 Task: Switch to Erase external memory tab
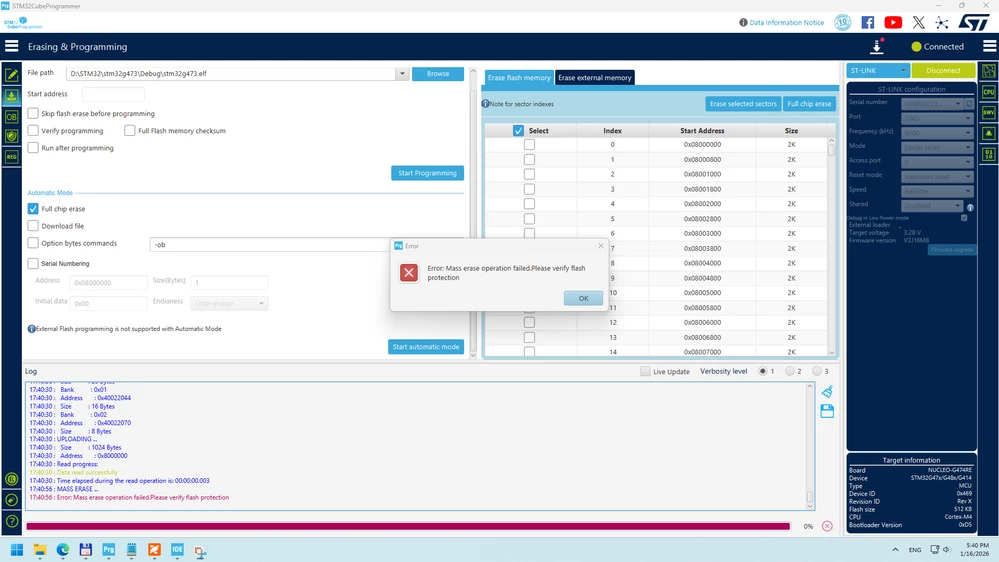(x=594, y=78)
